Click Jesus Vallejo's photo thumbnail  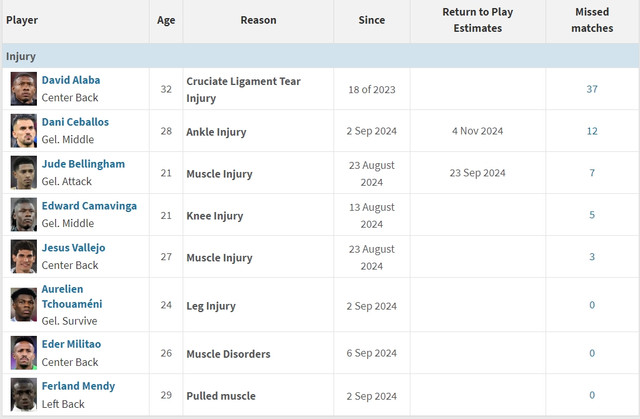click(24, 257)
